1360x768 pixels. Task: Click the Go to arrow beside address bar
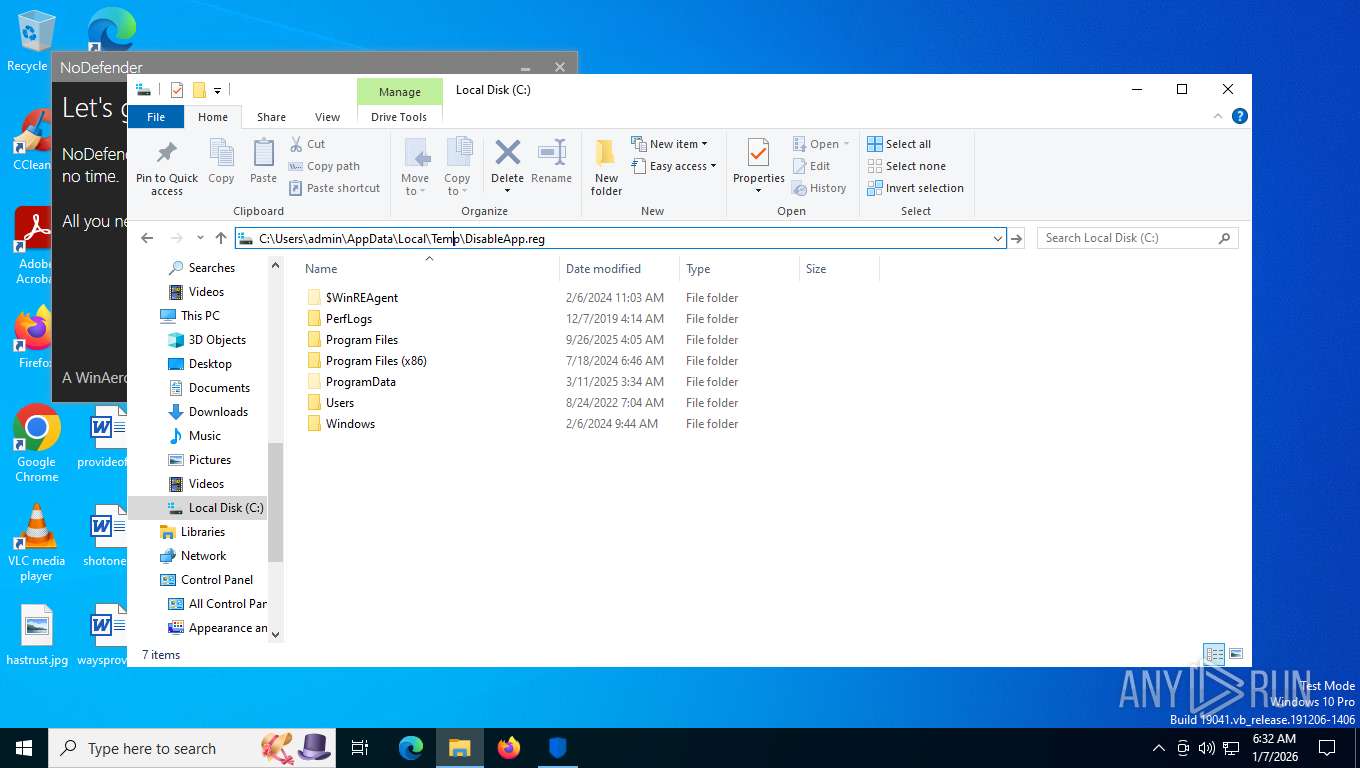click(x=1017, y=238)
